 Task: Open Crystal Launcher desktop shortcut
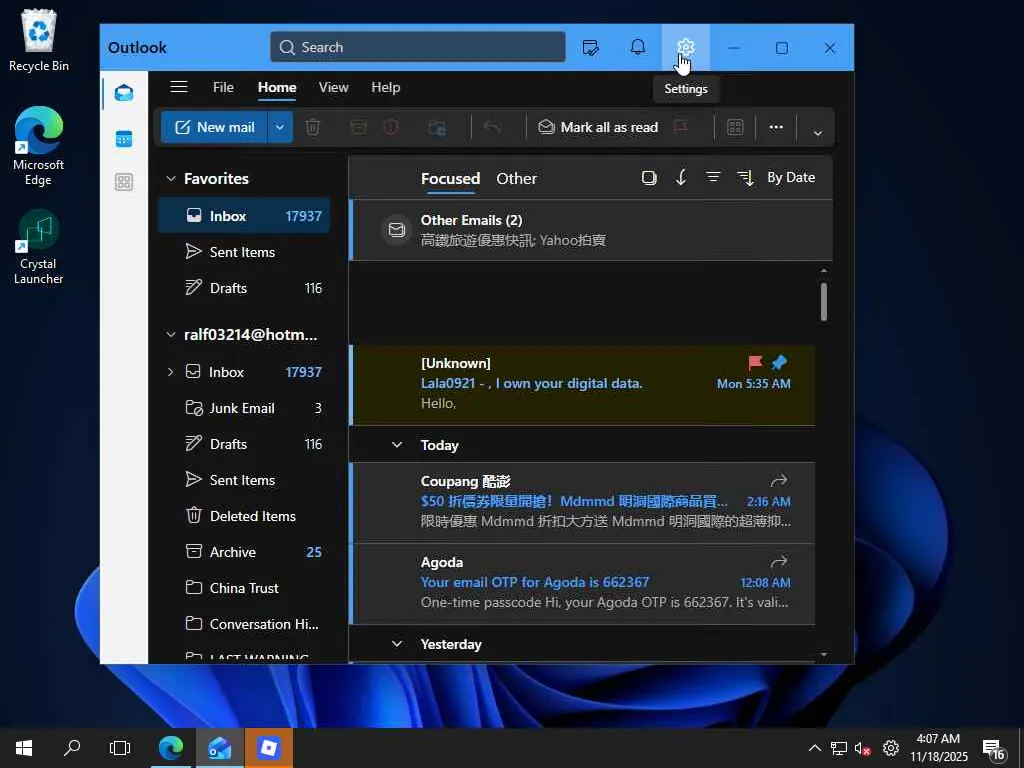pos(39,247)
